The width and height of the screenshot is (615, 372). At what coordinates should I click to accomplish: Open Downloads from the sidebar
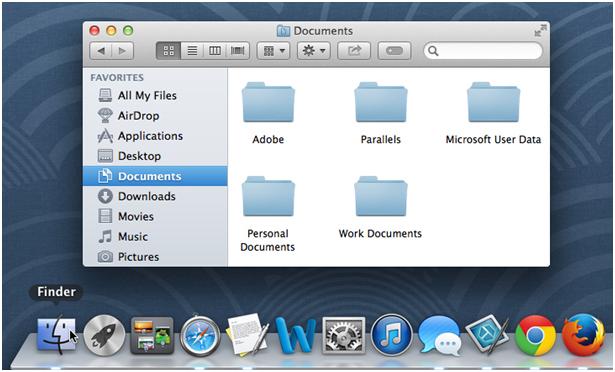tap(155, 196)
